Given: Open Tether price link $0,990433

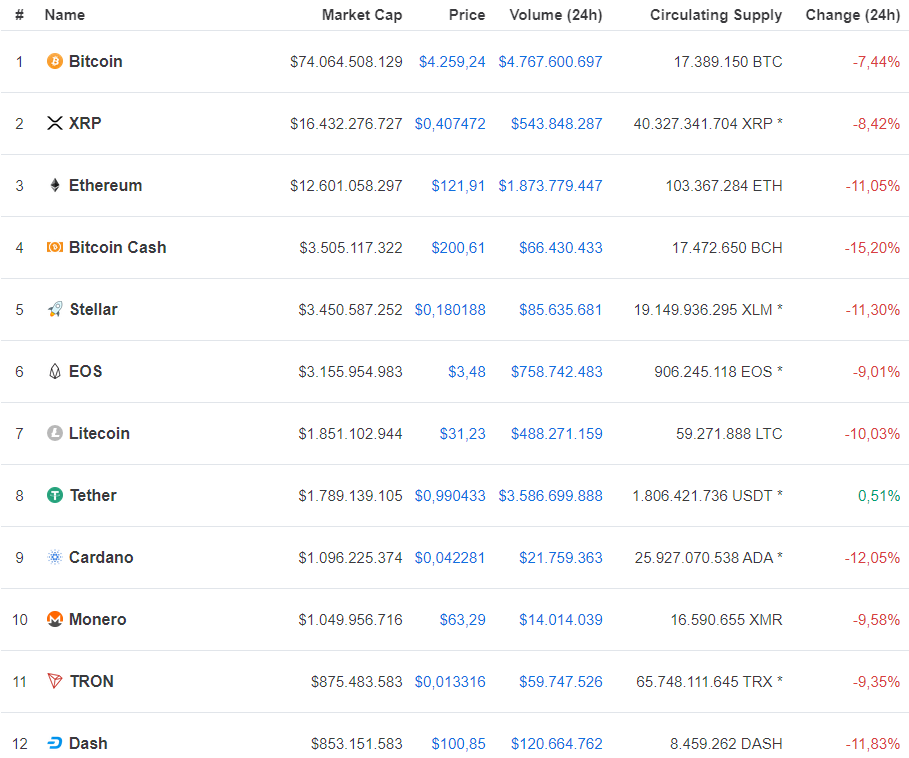Looking at the screenshot, I should point(450,496).
